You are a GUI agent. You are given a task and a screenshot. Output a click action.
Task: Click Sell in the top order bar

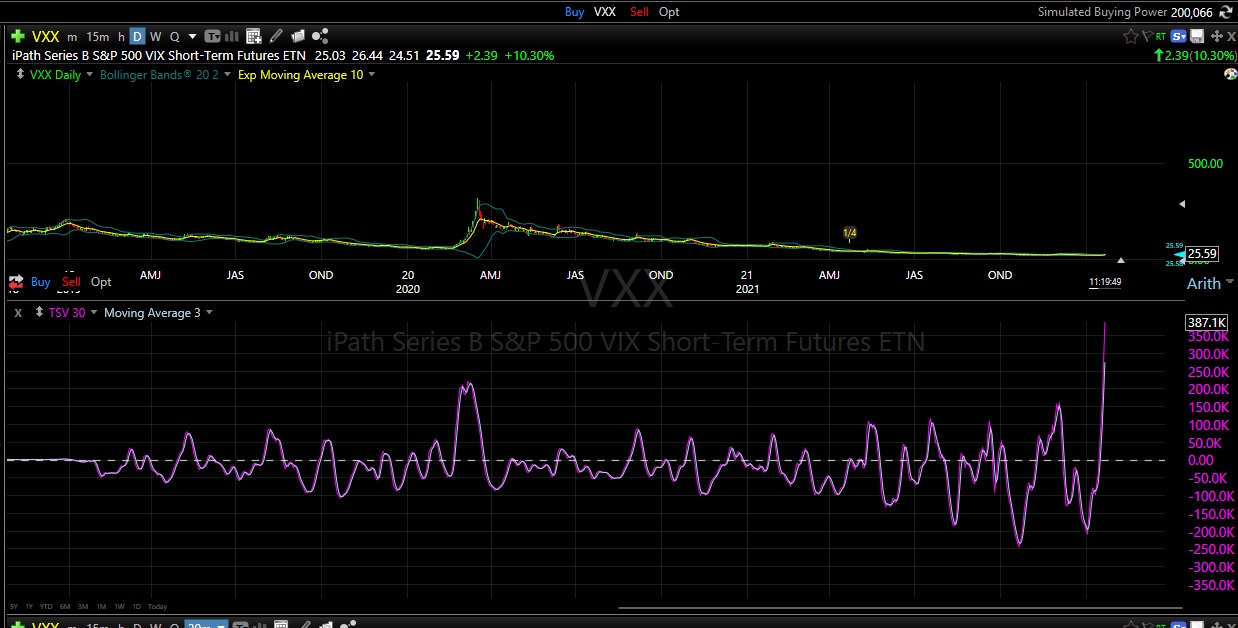click(x=639, y=12)
